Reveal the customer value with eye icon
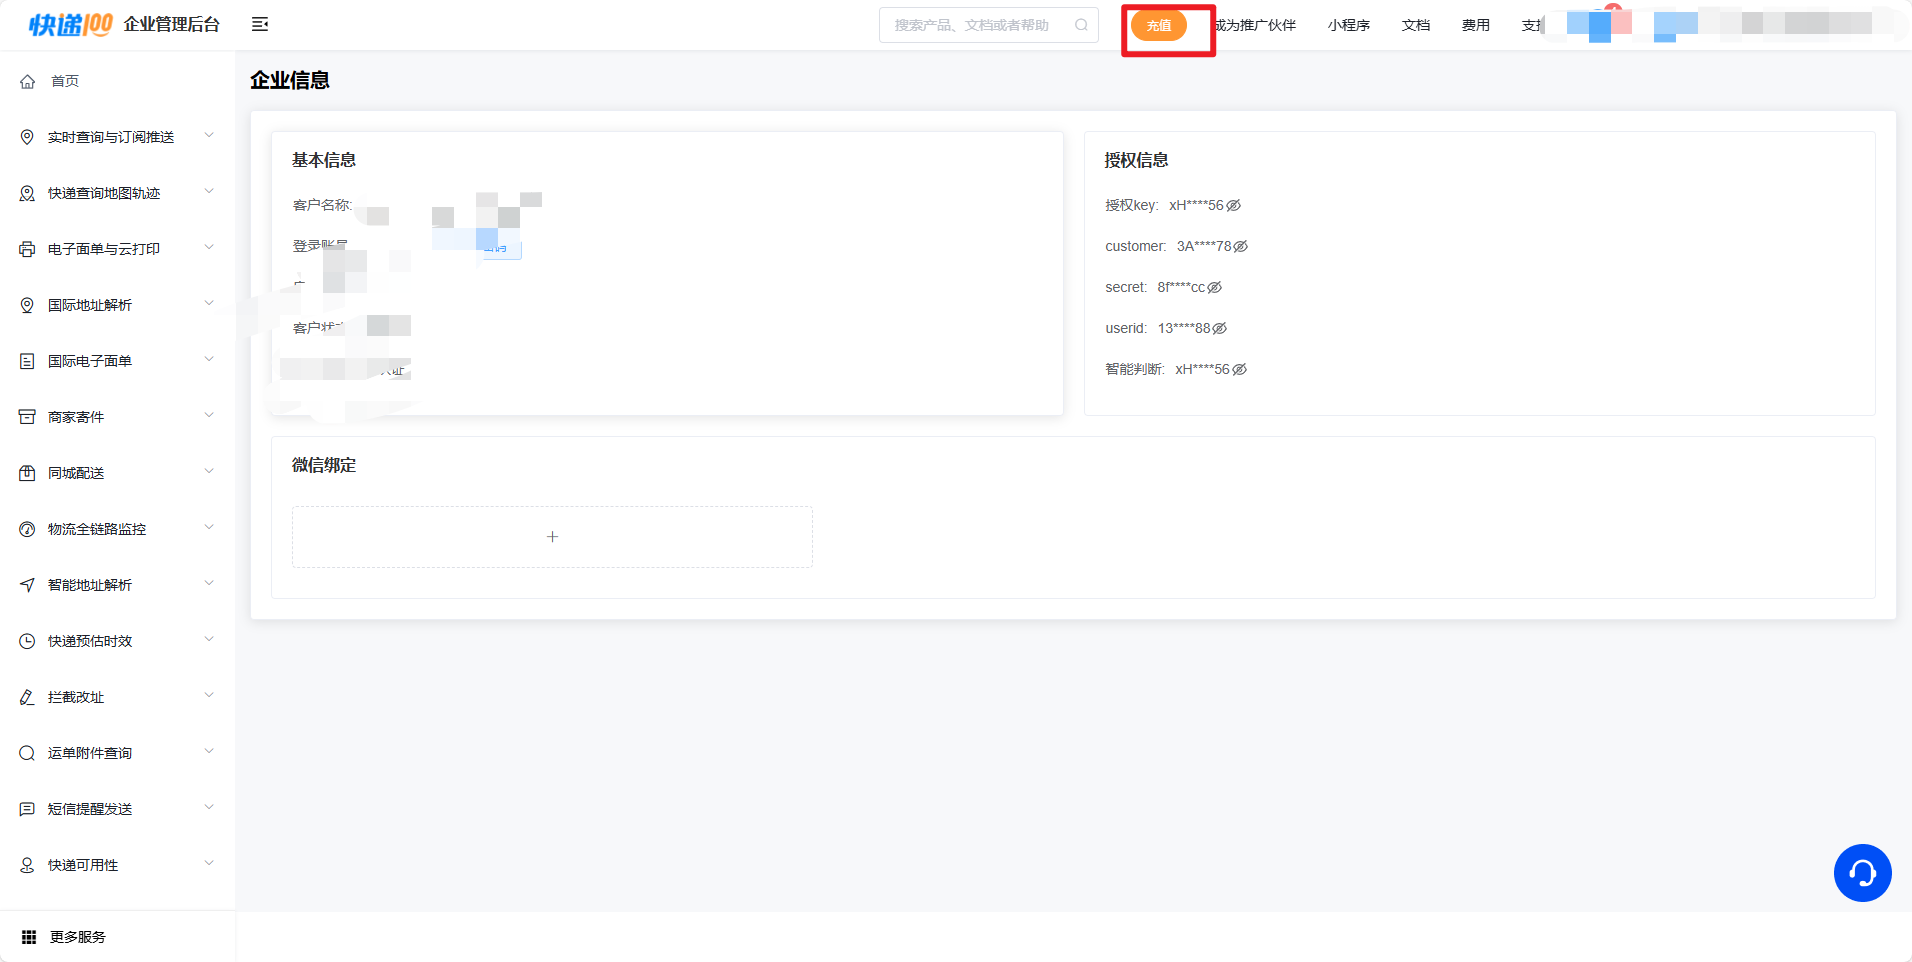Screen dimensions: 1912x962 point(1241,246)
